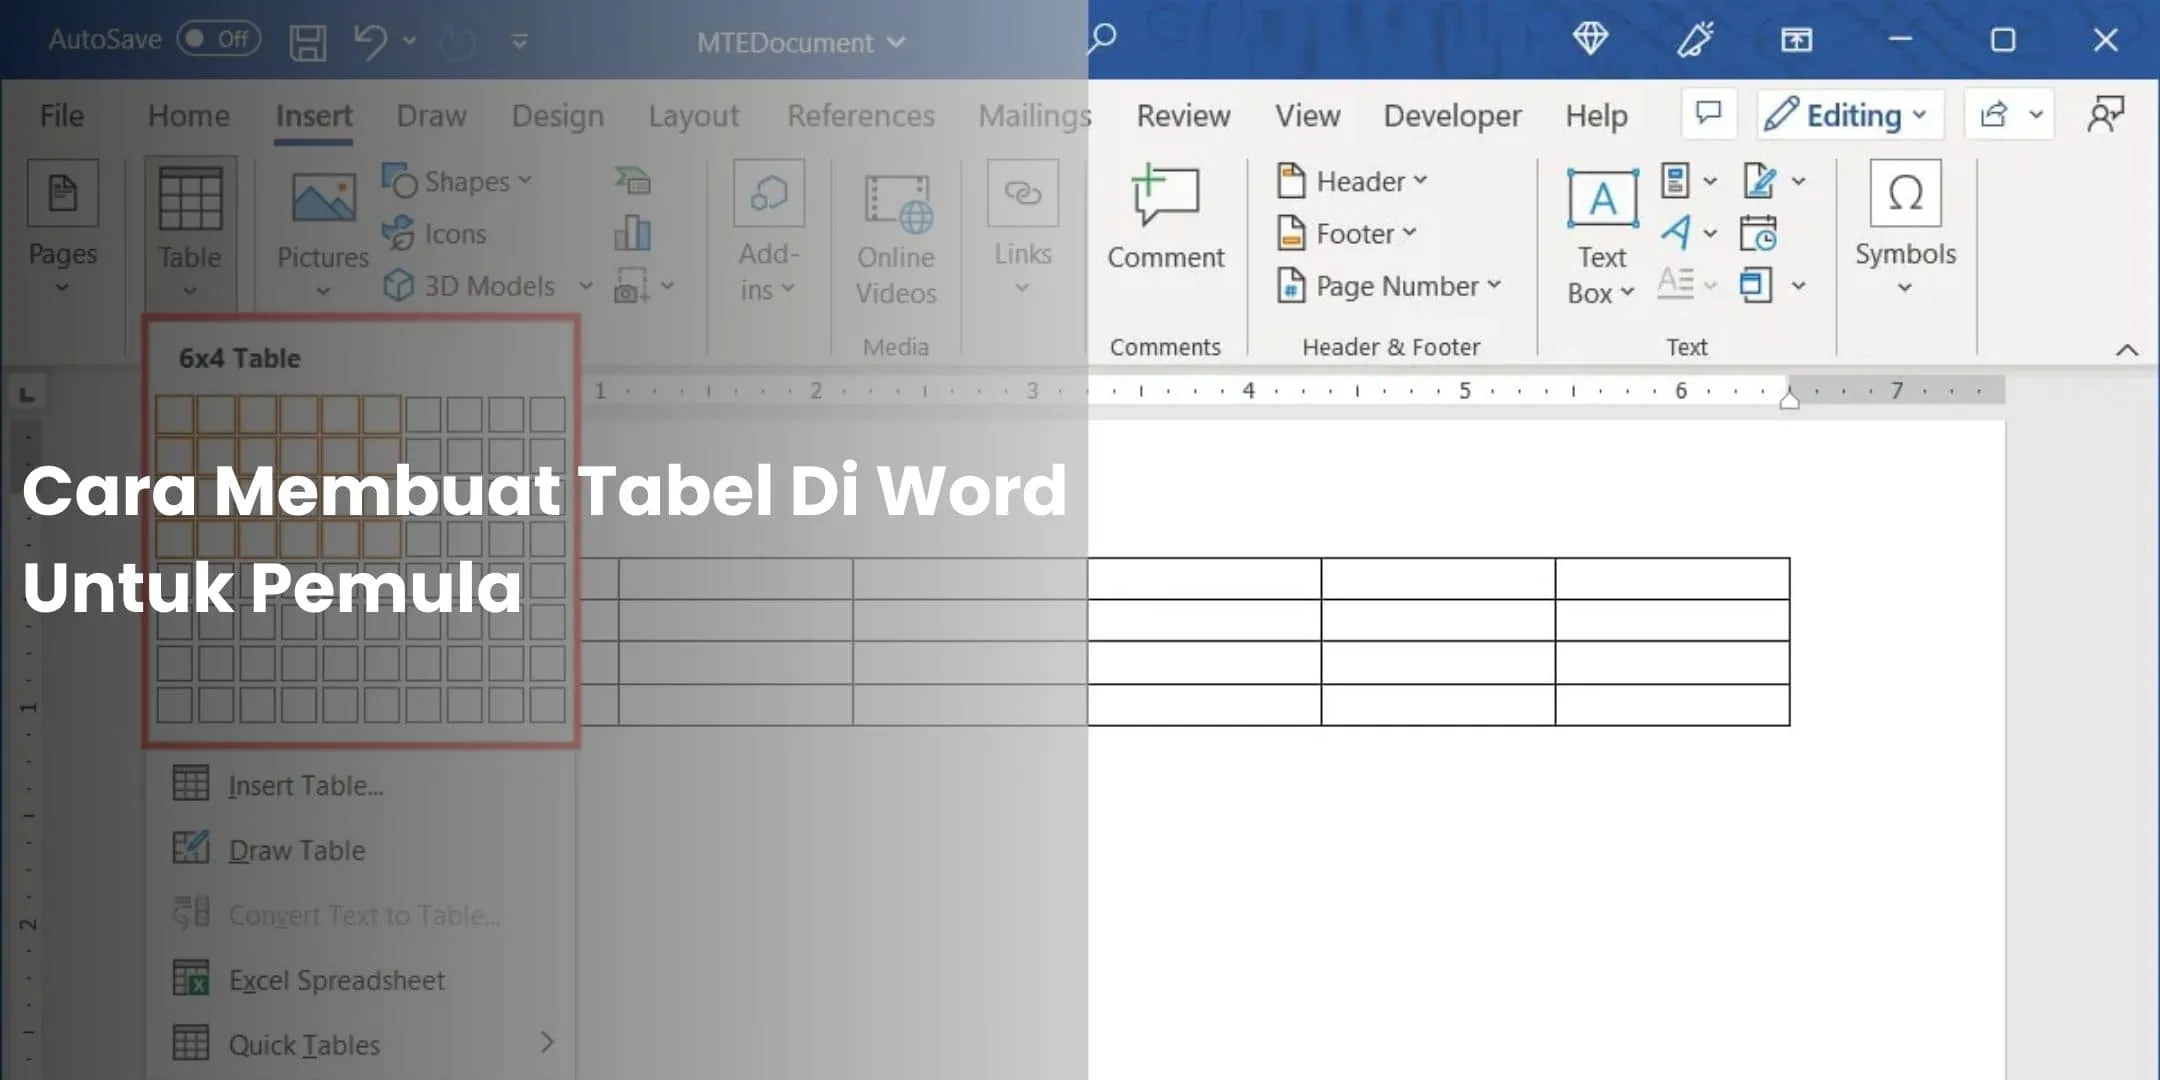The image size is (2160, 1080).
Task: Choose Draw Table from menu
Action: tap(362, 851)
